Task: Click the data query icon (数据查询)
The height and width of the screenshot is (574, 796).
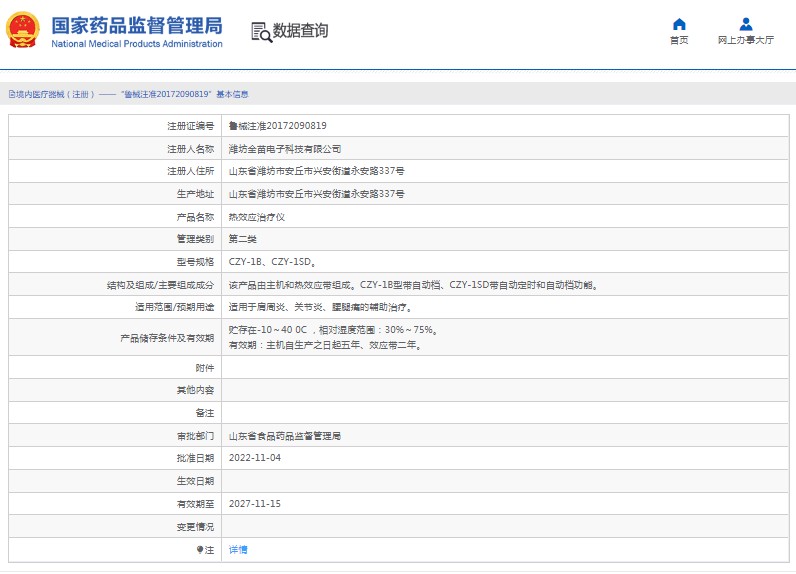Action: (x=262, y=32)
